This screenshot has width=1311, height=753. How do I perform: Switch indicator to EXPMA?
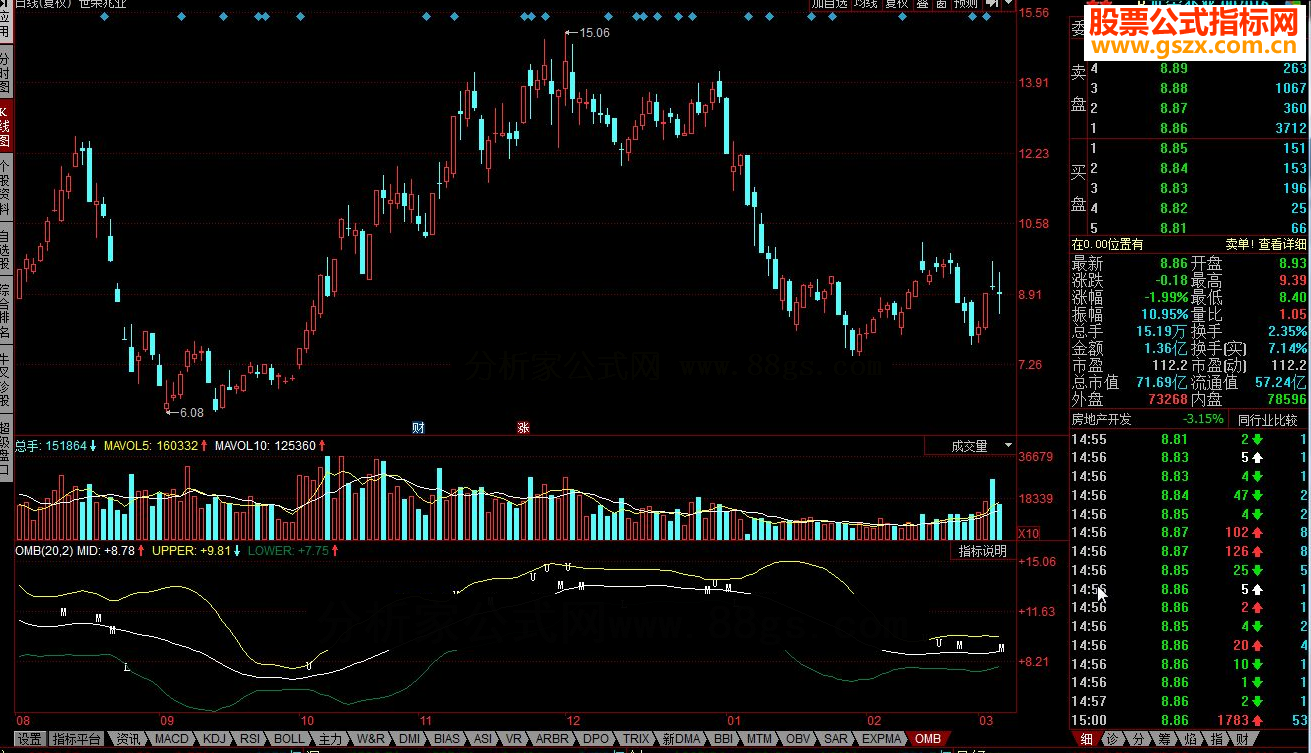click(882, 740)
